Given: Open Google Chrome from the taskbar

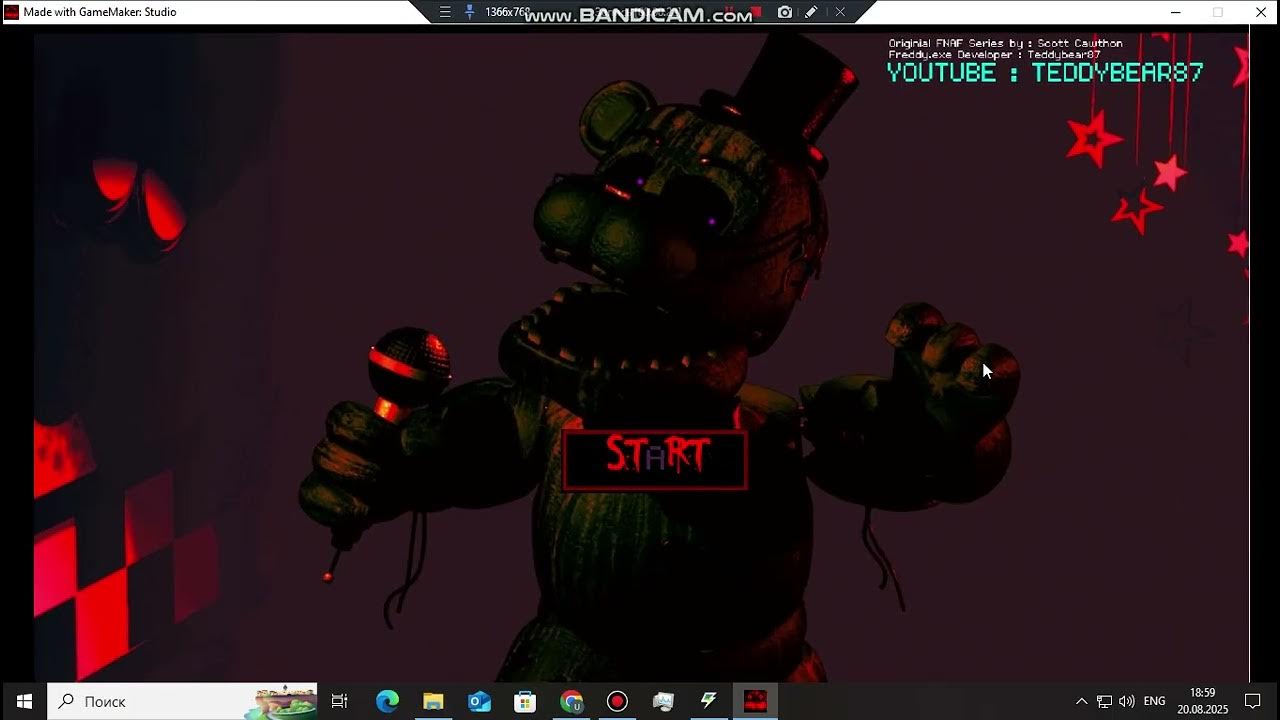Looking at the screenshot, I should [571, 701].
